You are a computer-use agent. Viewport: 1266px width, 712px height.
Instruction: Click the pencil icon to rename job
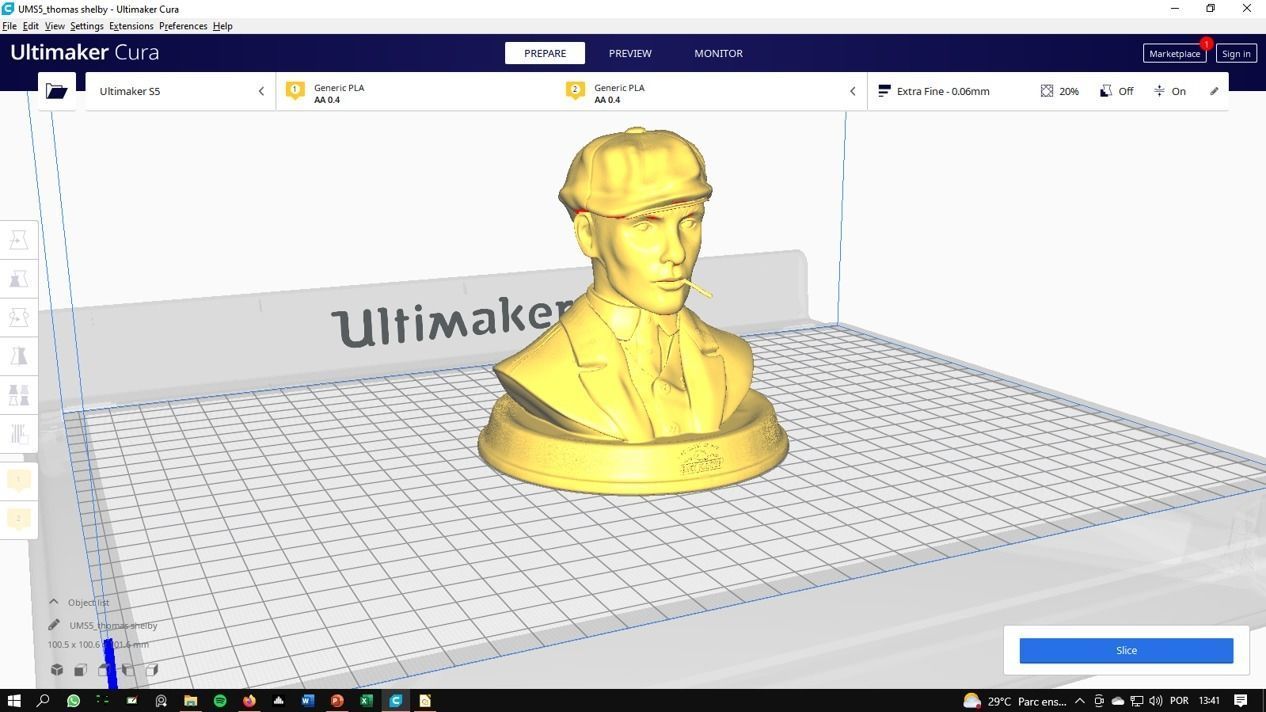tap(54, 625)
